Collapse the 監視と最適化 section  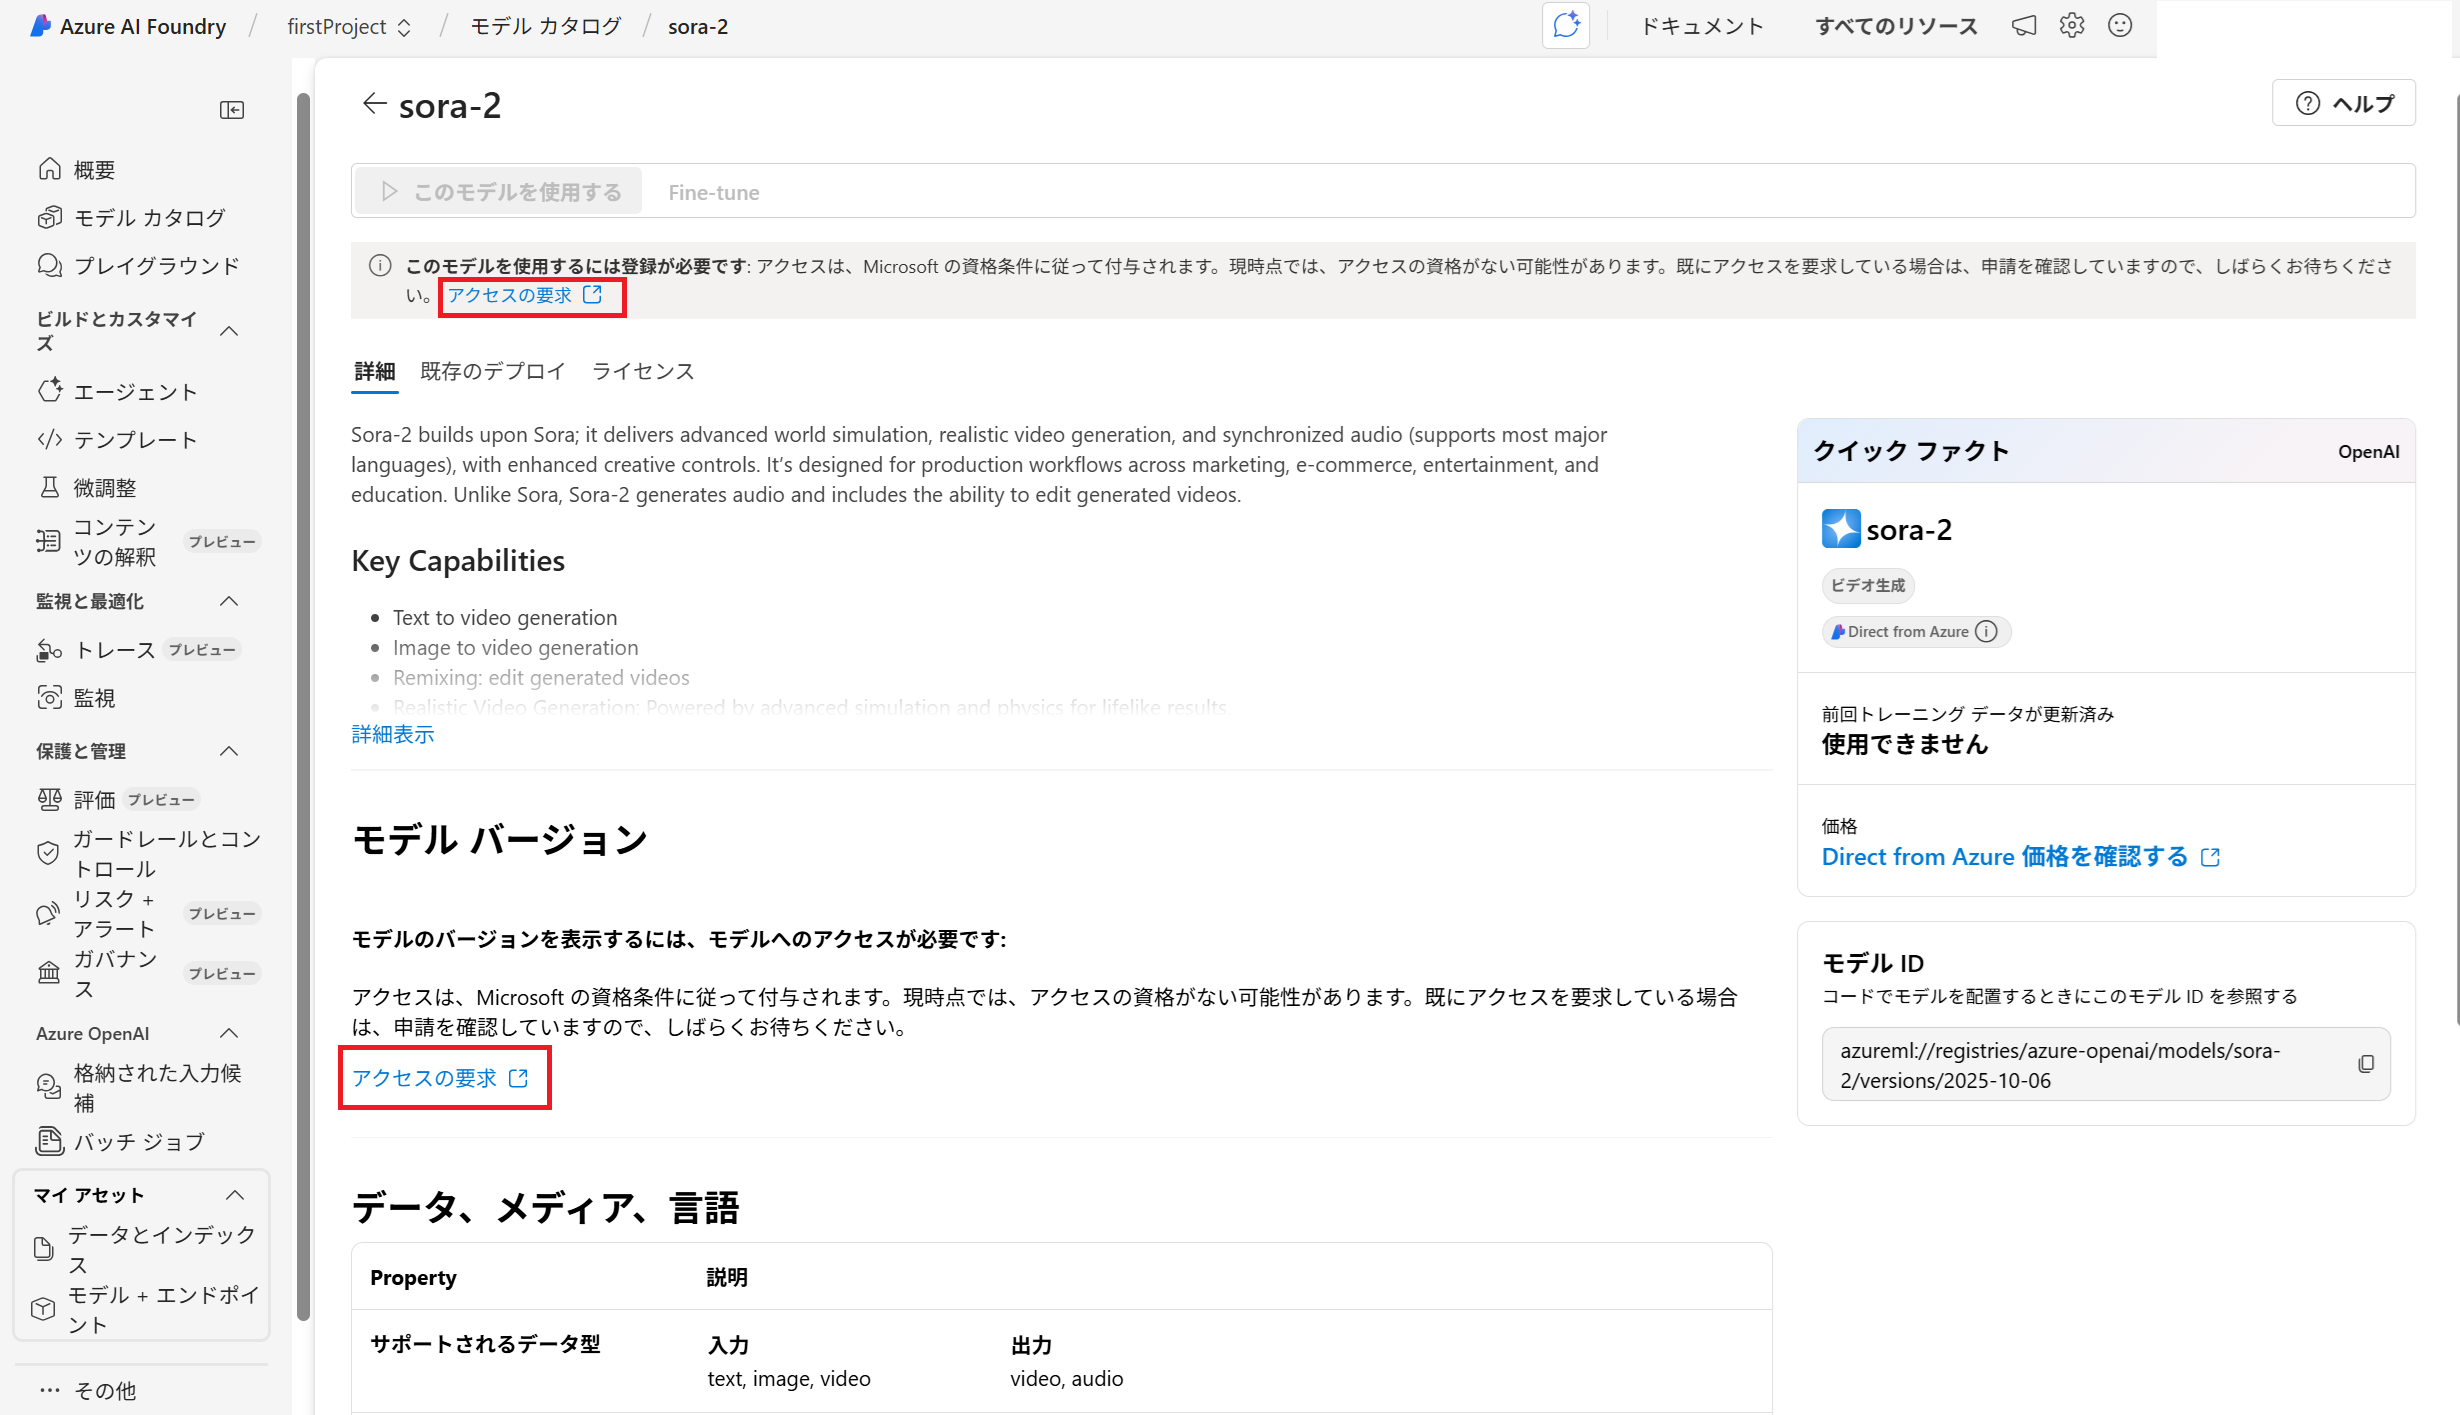coord(229,601)
